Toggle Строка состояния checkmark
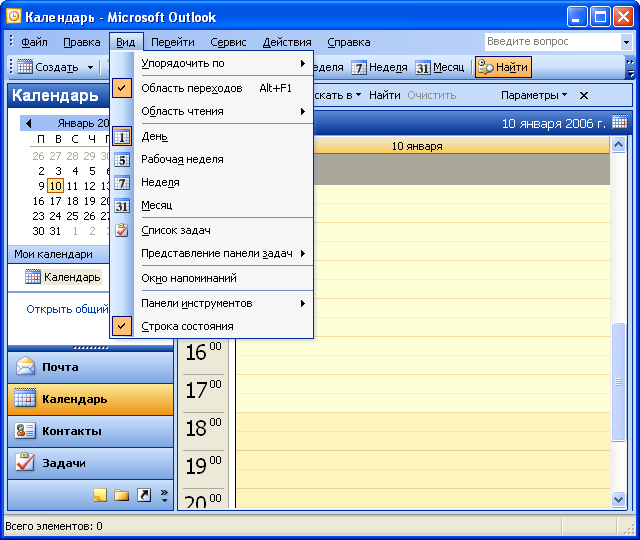The image size is (640, 540). [122, 326]
